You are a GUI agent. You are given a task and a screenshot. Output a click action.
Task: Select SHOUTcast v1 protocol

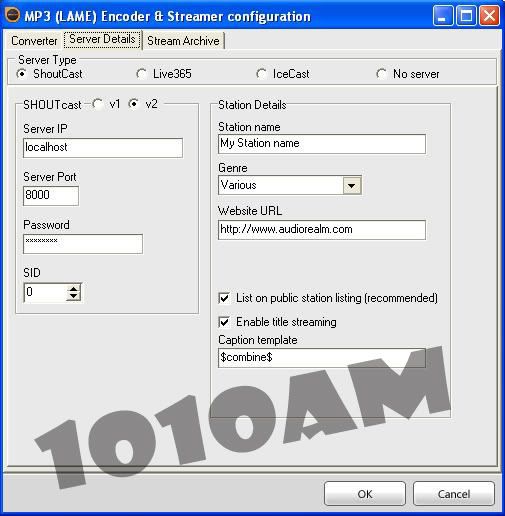tap(98, 104)
